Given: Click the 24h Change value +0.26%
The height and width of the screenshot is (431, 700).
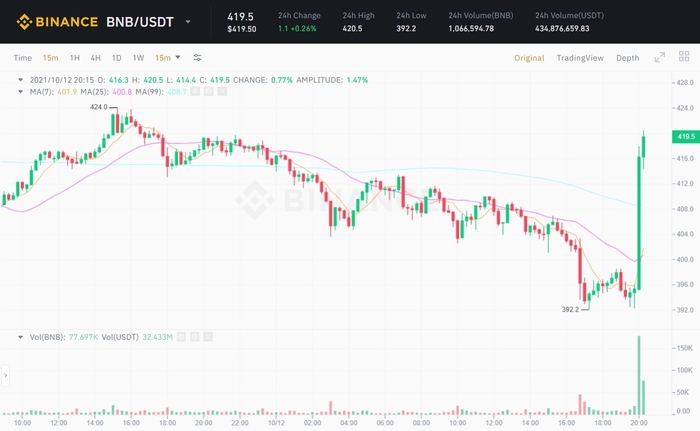Looking at the screenshot, I should [303, 29].
